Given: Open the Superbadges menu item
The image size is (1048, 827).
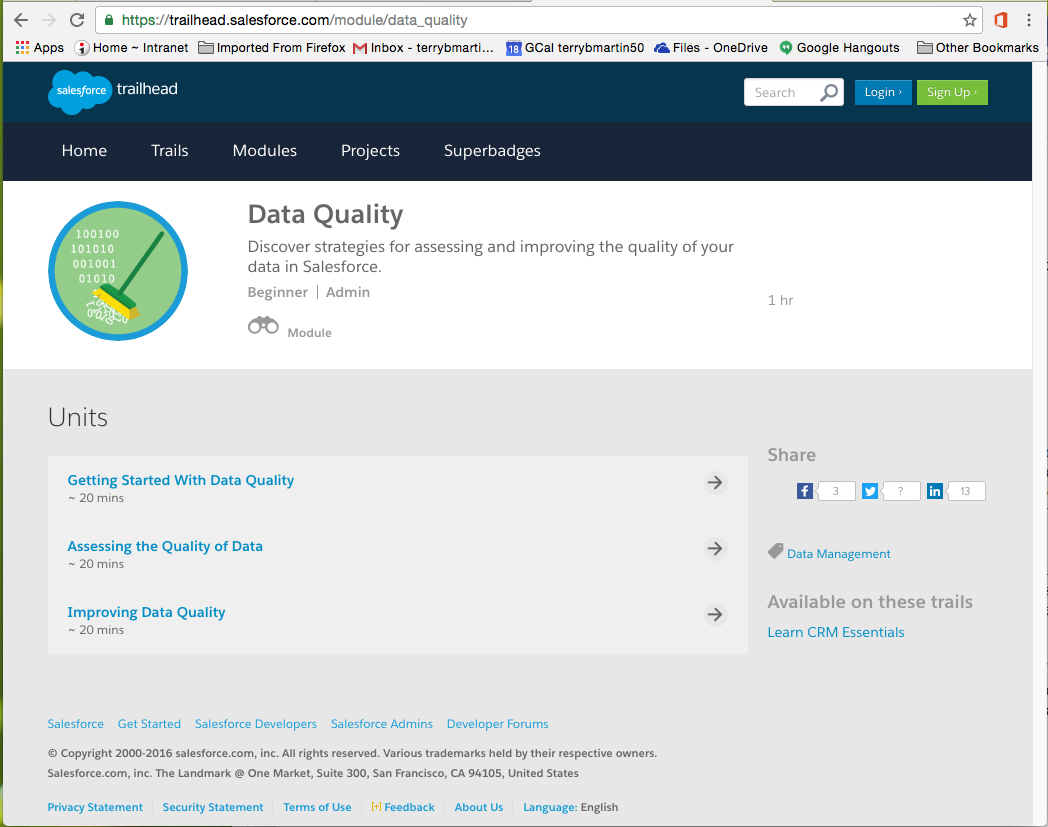Looking at the screenshot, I should click(x=491, y=151).
